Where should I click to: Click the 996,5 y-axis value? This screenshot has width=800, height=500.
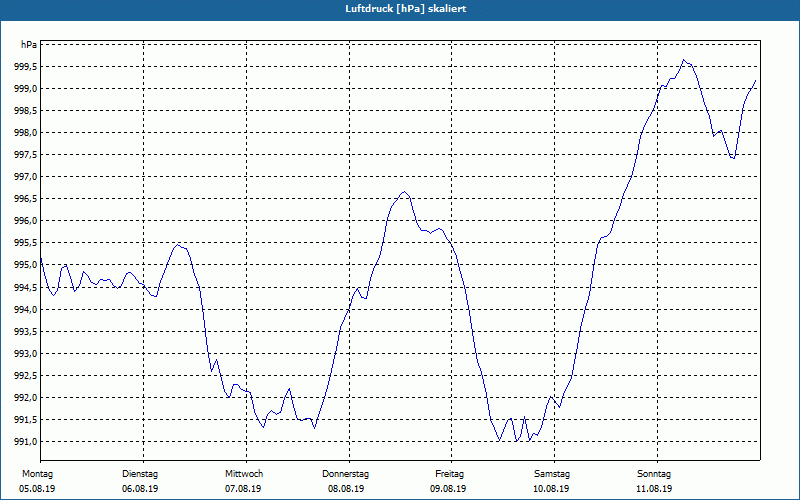pos(26,199)
